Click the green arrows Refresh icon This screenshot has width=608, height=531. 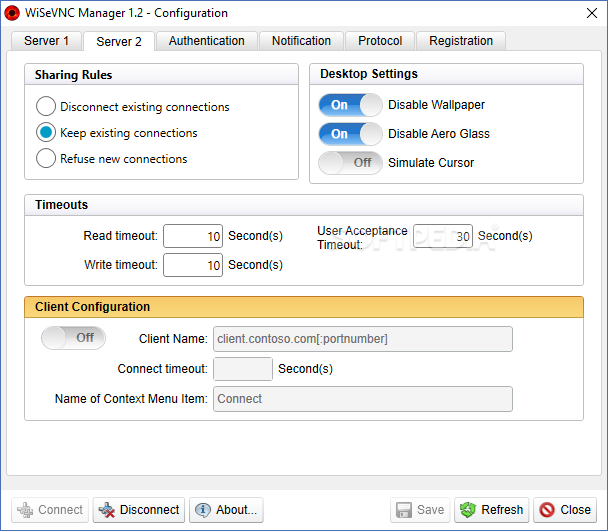468,510
